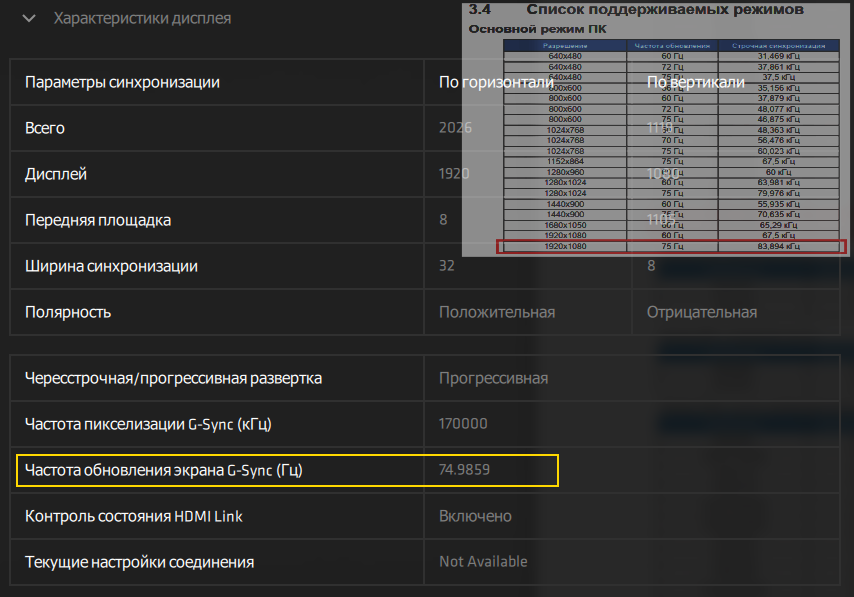Select the Чересстрочная/прогрессивная развертка label
The image size is (854, 597).
(173, 378)
